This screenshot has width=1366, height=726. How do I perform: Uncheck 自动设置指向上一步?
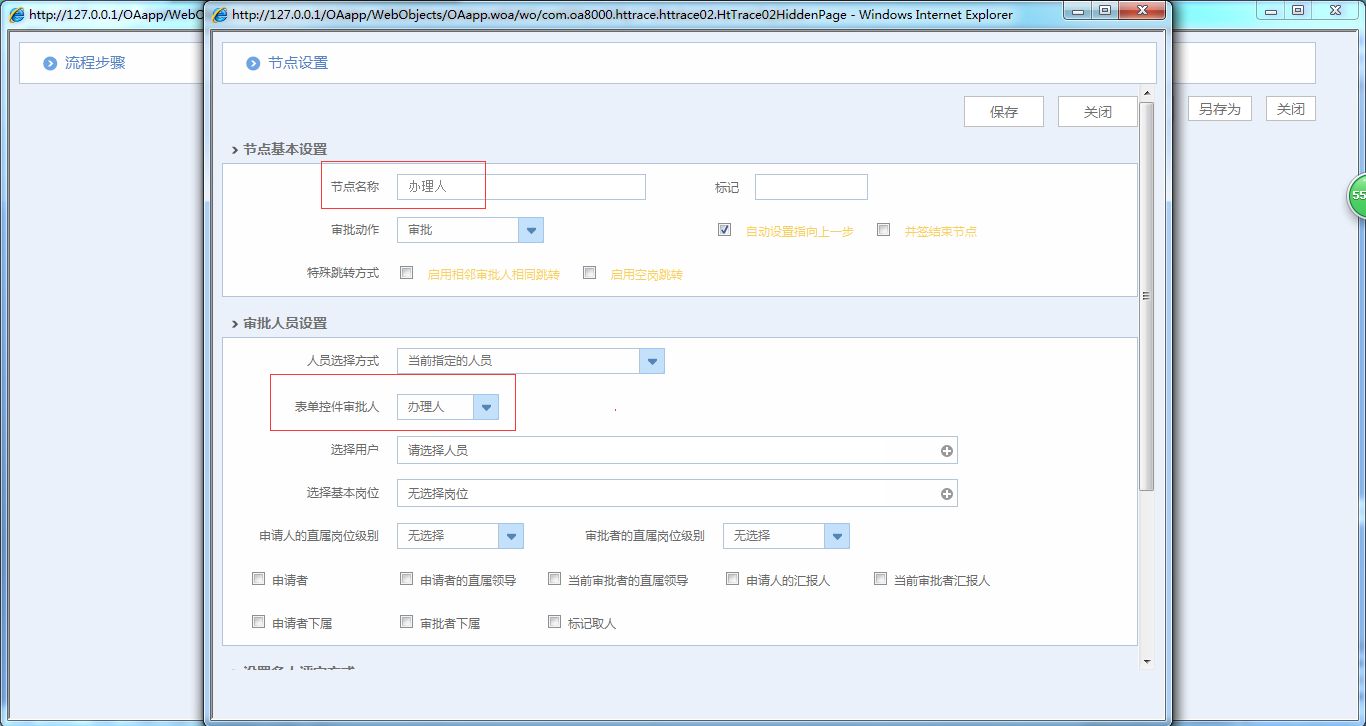click(723, 229)
